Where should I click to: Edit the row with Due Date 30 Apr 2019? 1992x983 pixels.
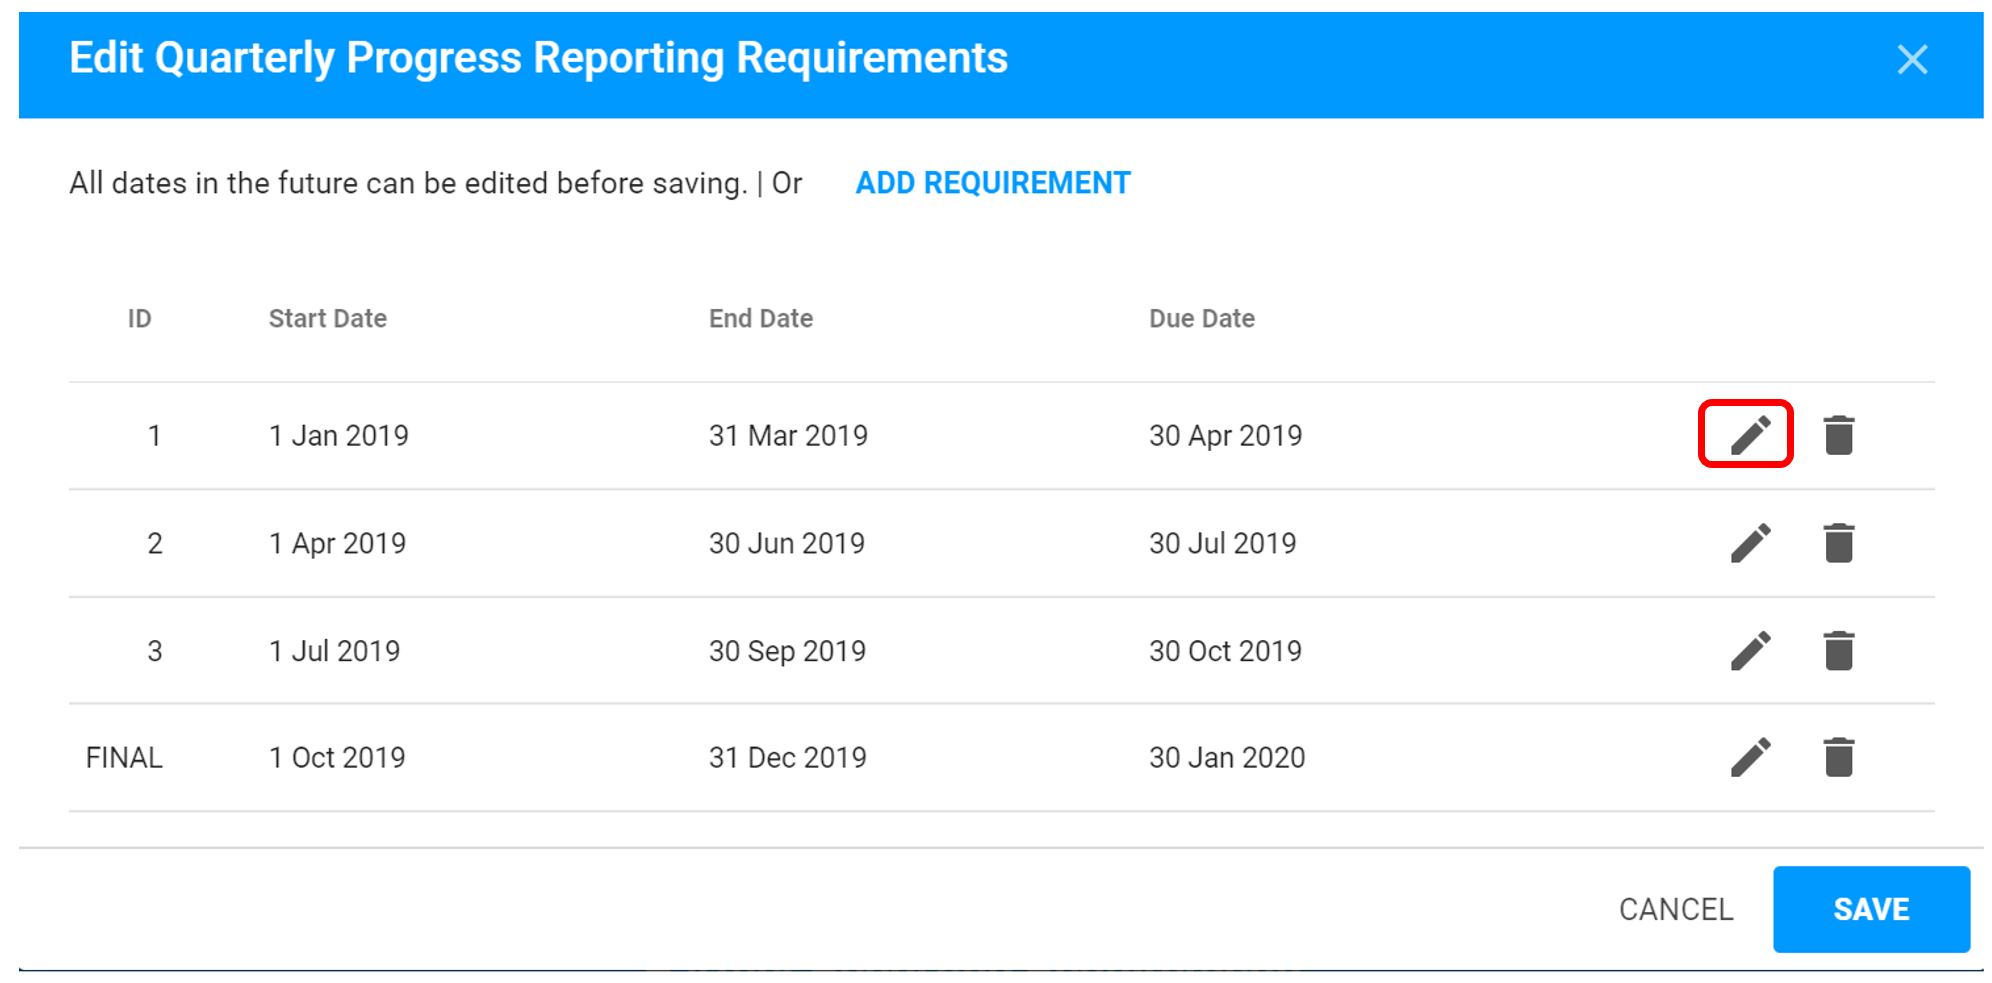(x=1752, y=435)
